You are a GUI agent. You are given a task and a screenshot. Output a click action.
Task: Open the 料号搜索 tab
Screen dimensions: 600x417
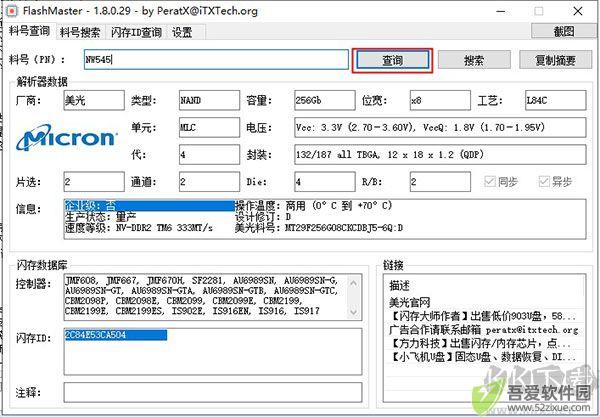pyautogui.click(x=80, y=33)
